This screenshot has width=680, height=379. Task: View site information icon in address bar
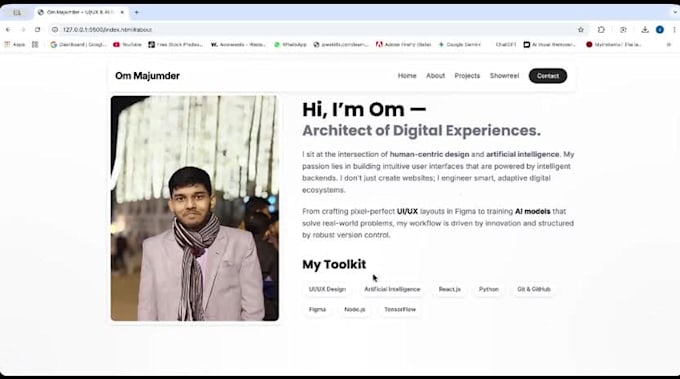(55, 29)
